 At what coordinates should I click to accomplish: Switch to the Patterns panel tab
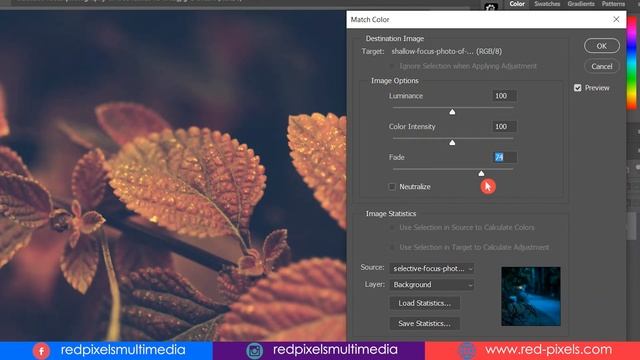613,4
